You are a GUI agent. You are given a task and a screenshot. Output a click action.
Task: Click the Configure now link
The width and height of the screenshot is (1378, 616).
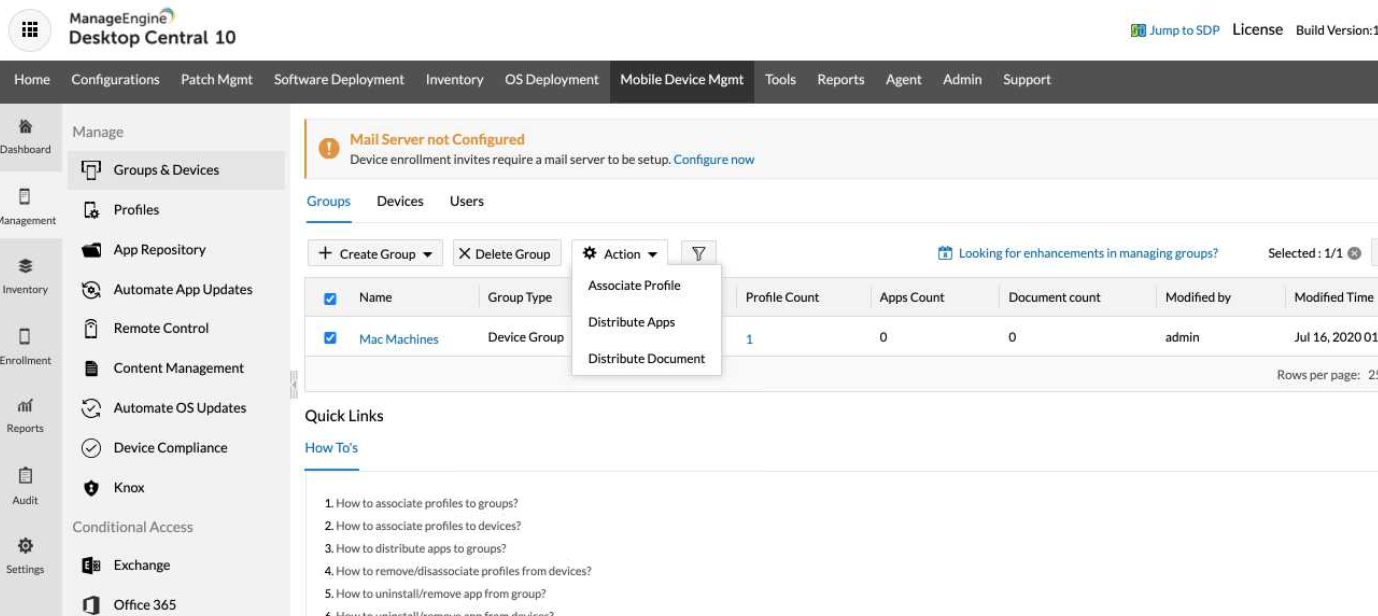click(x=714, y=160)
